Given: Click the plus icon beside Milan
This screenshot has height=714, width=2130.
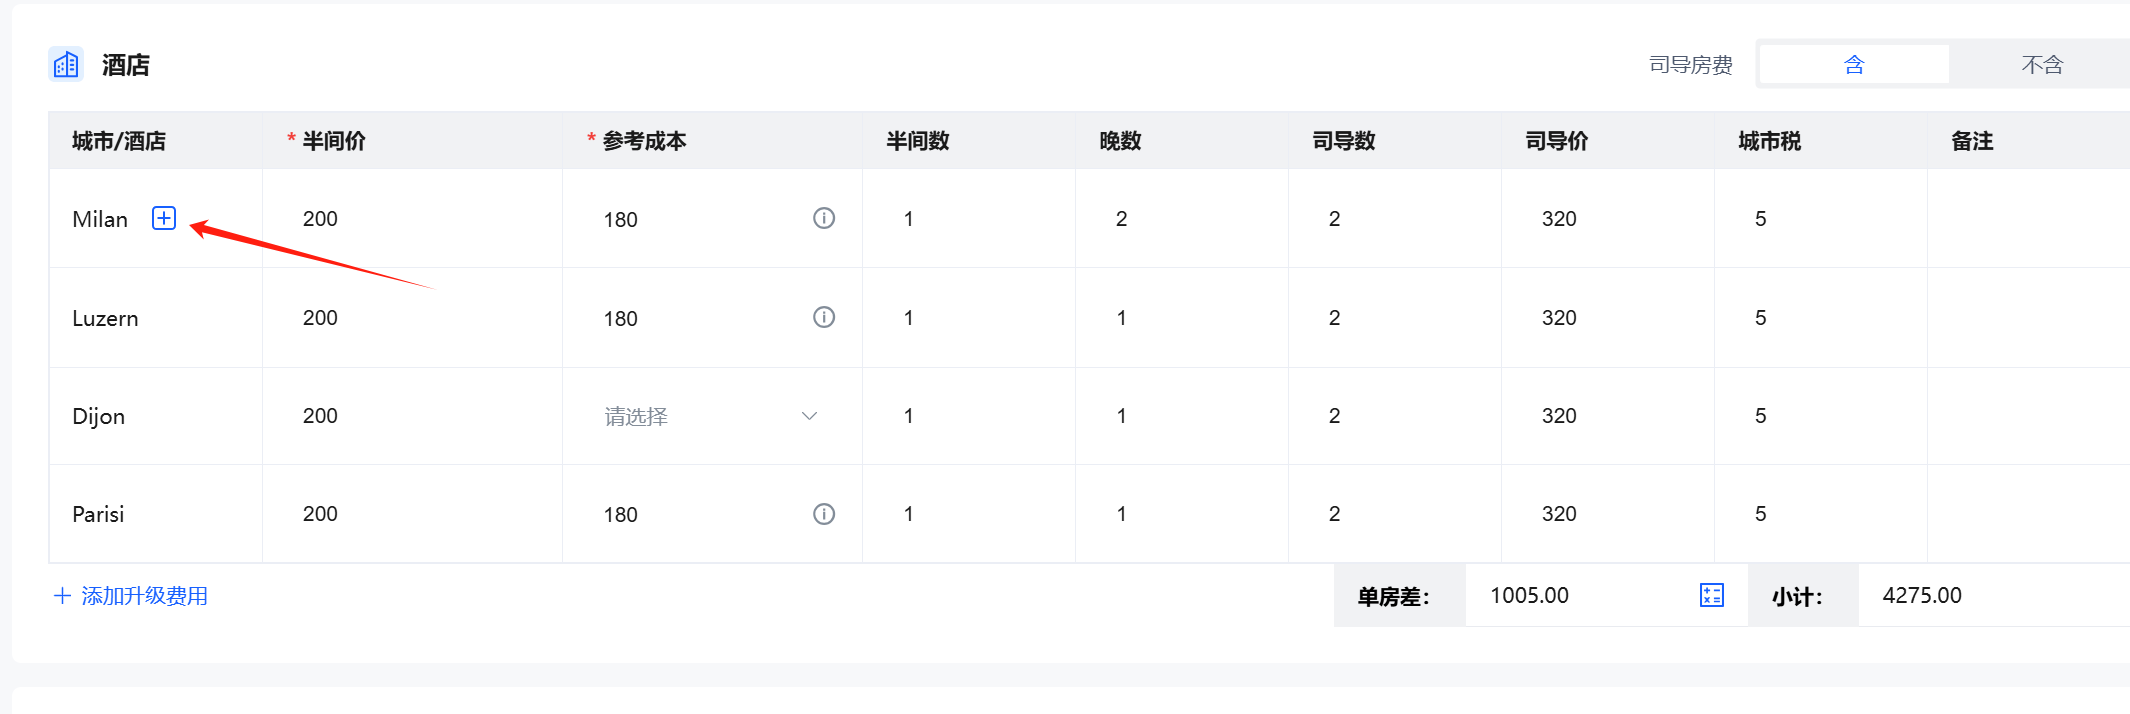Looking at the screenshot, I should click(164, 218).
